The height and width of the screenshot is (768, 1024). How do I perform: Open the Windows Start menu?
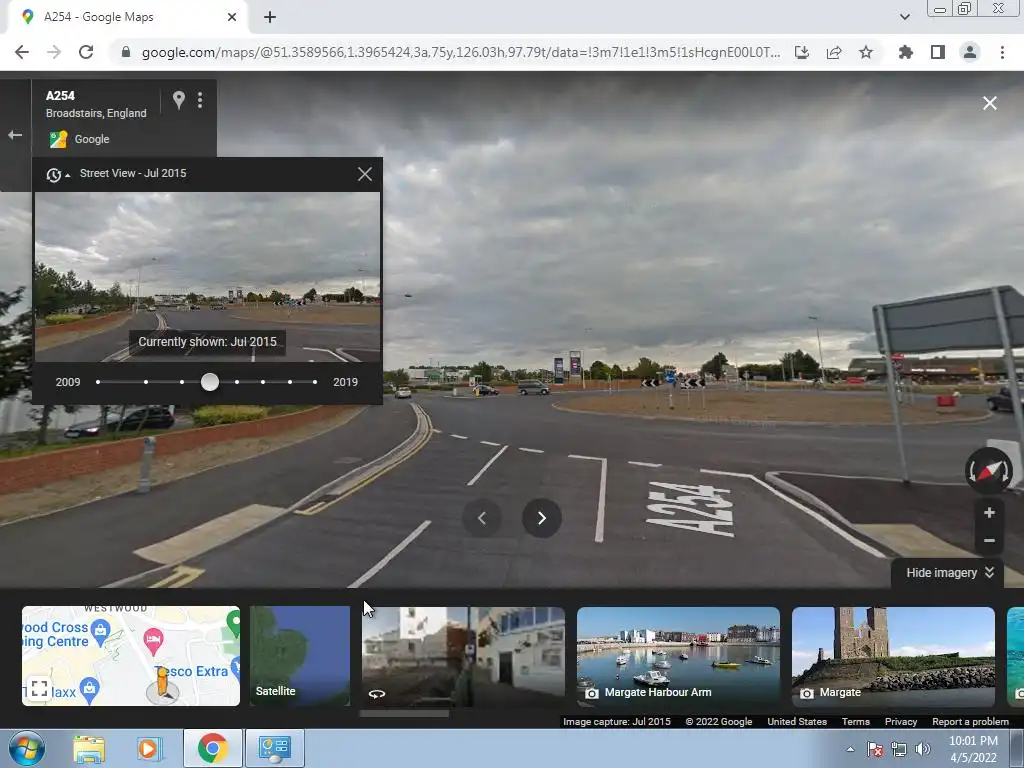coord(26,748)
